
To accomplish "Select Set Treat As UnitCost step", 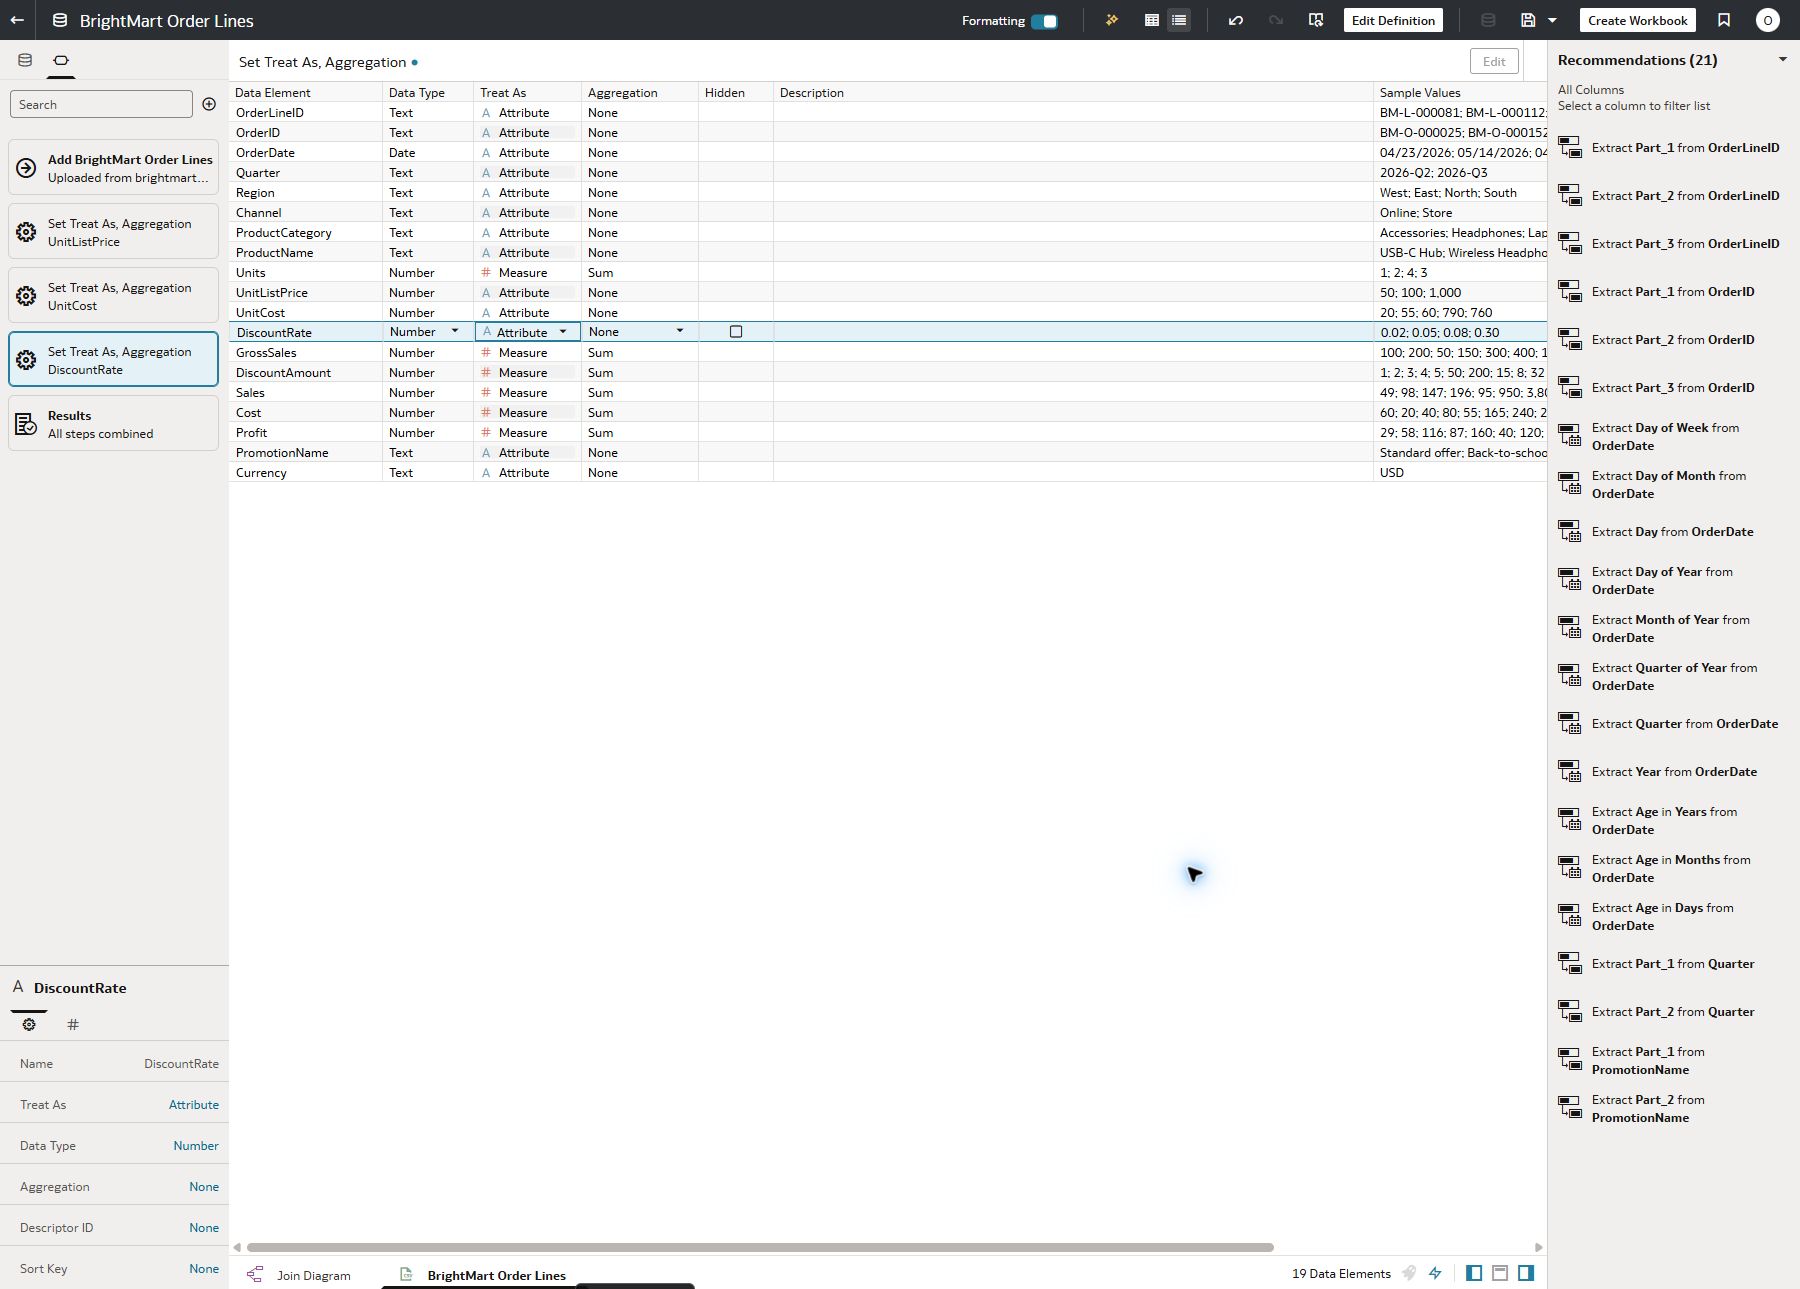I will point(114,296).
